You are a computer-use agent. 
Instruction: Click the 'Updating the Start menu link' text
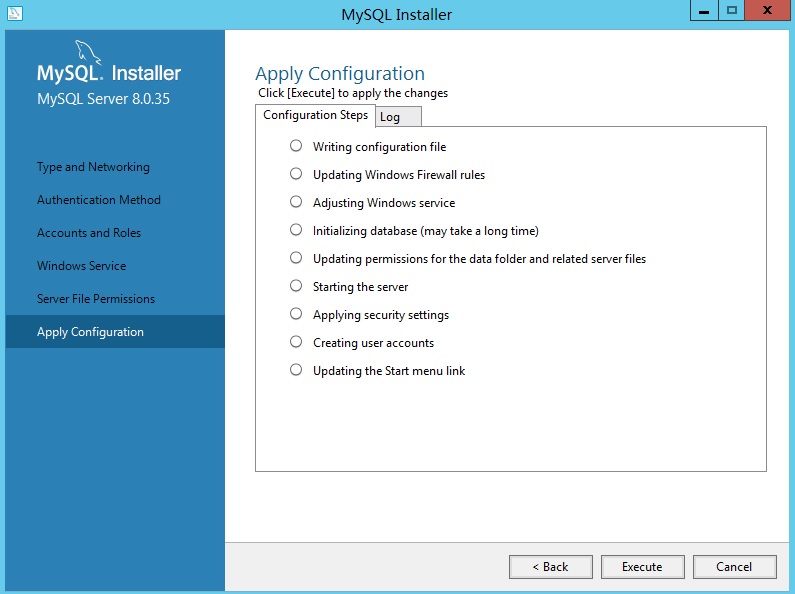[389, 371]
